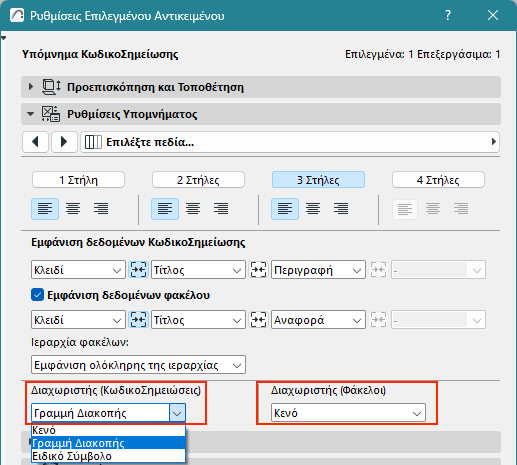The image size is (517, 465).
Task: Click the Διαχωριστής (ΚωδικοΣημείωσεις) label
Action: point(116,390)
